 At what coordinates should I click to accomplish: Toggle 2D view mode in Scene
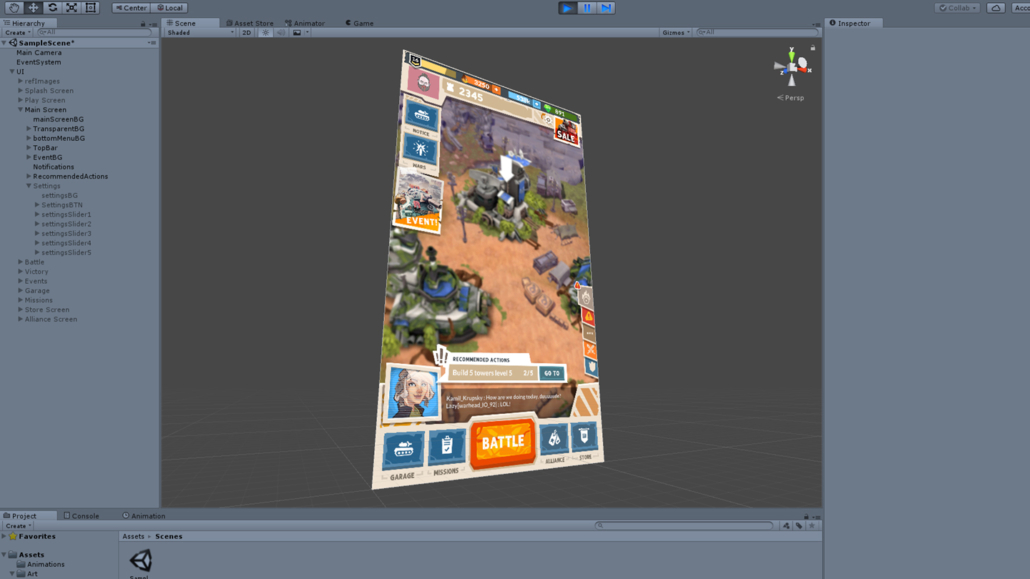(x=247, y=32)
